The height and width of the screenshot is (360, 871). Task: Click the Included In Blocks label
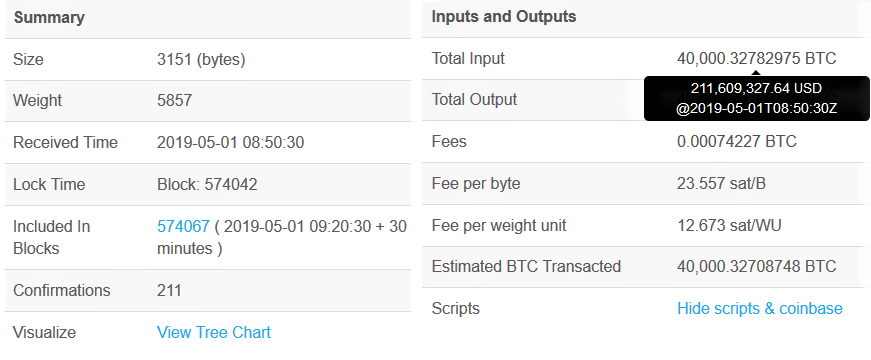pos(52,237)
